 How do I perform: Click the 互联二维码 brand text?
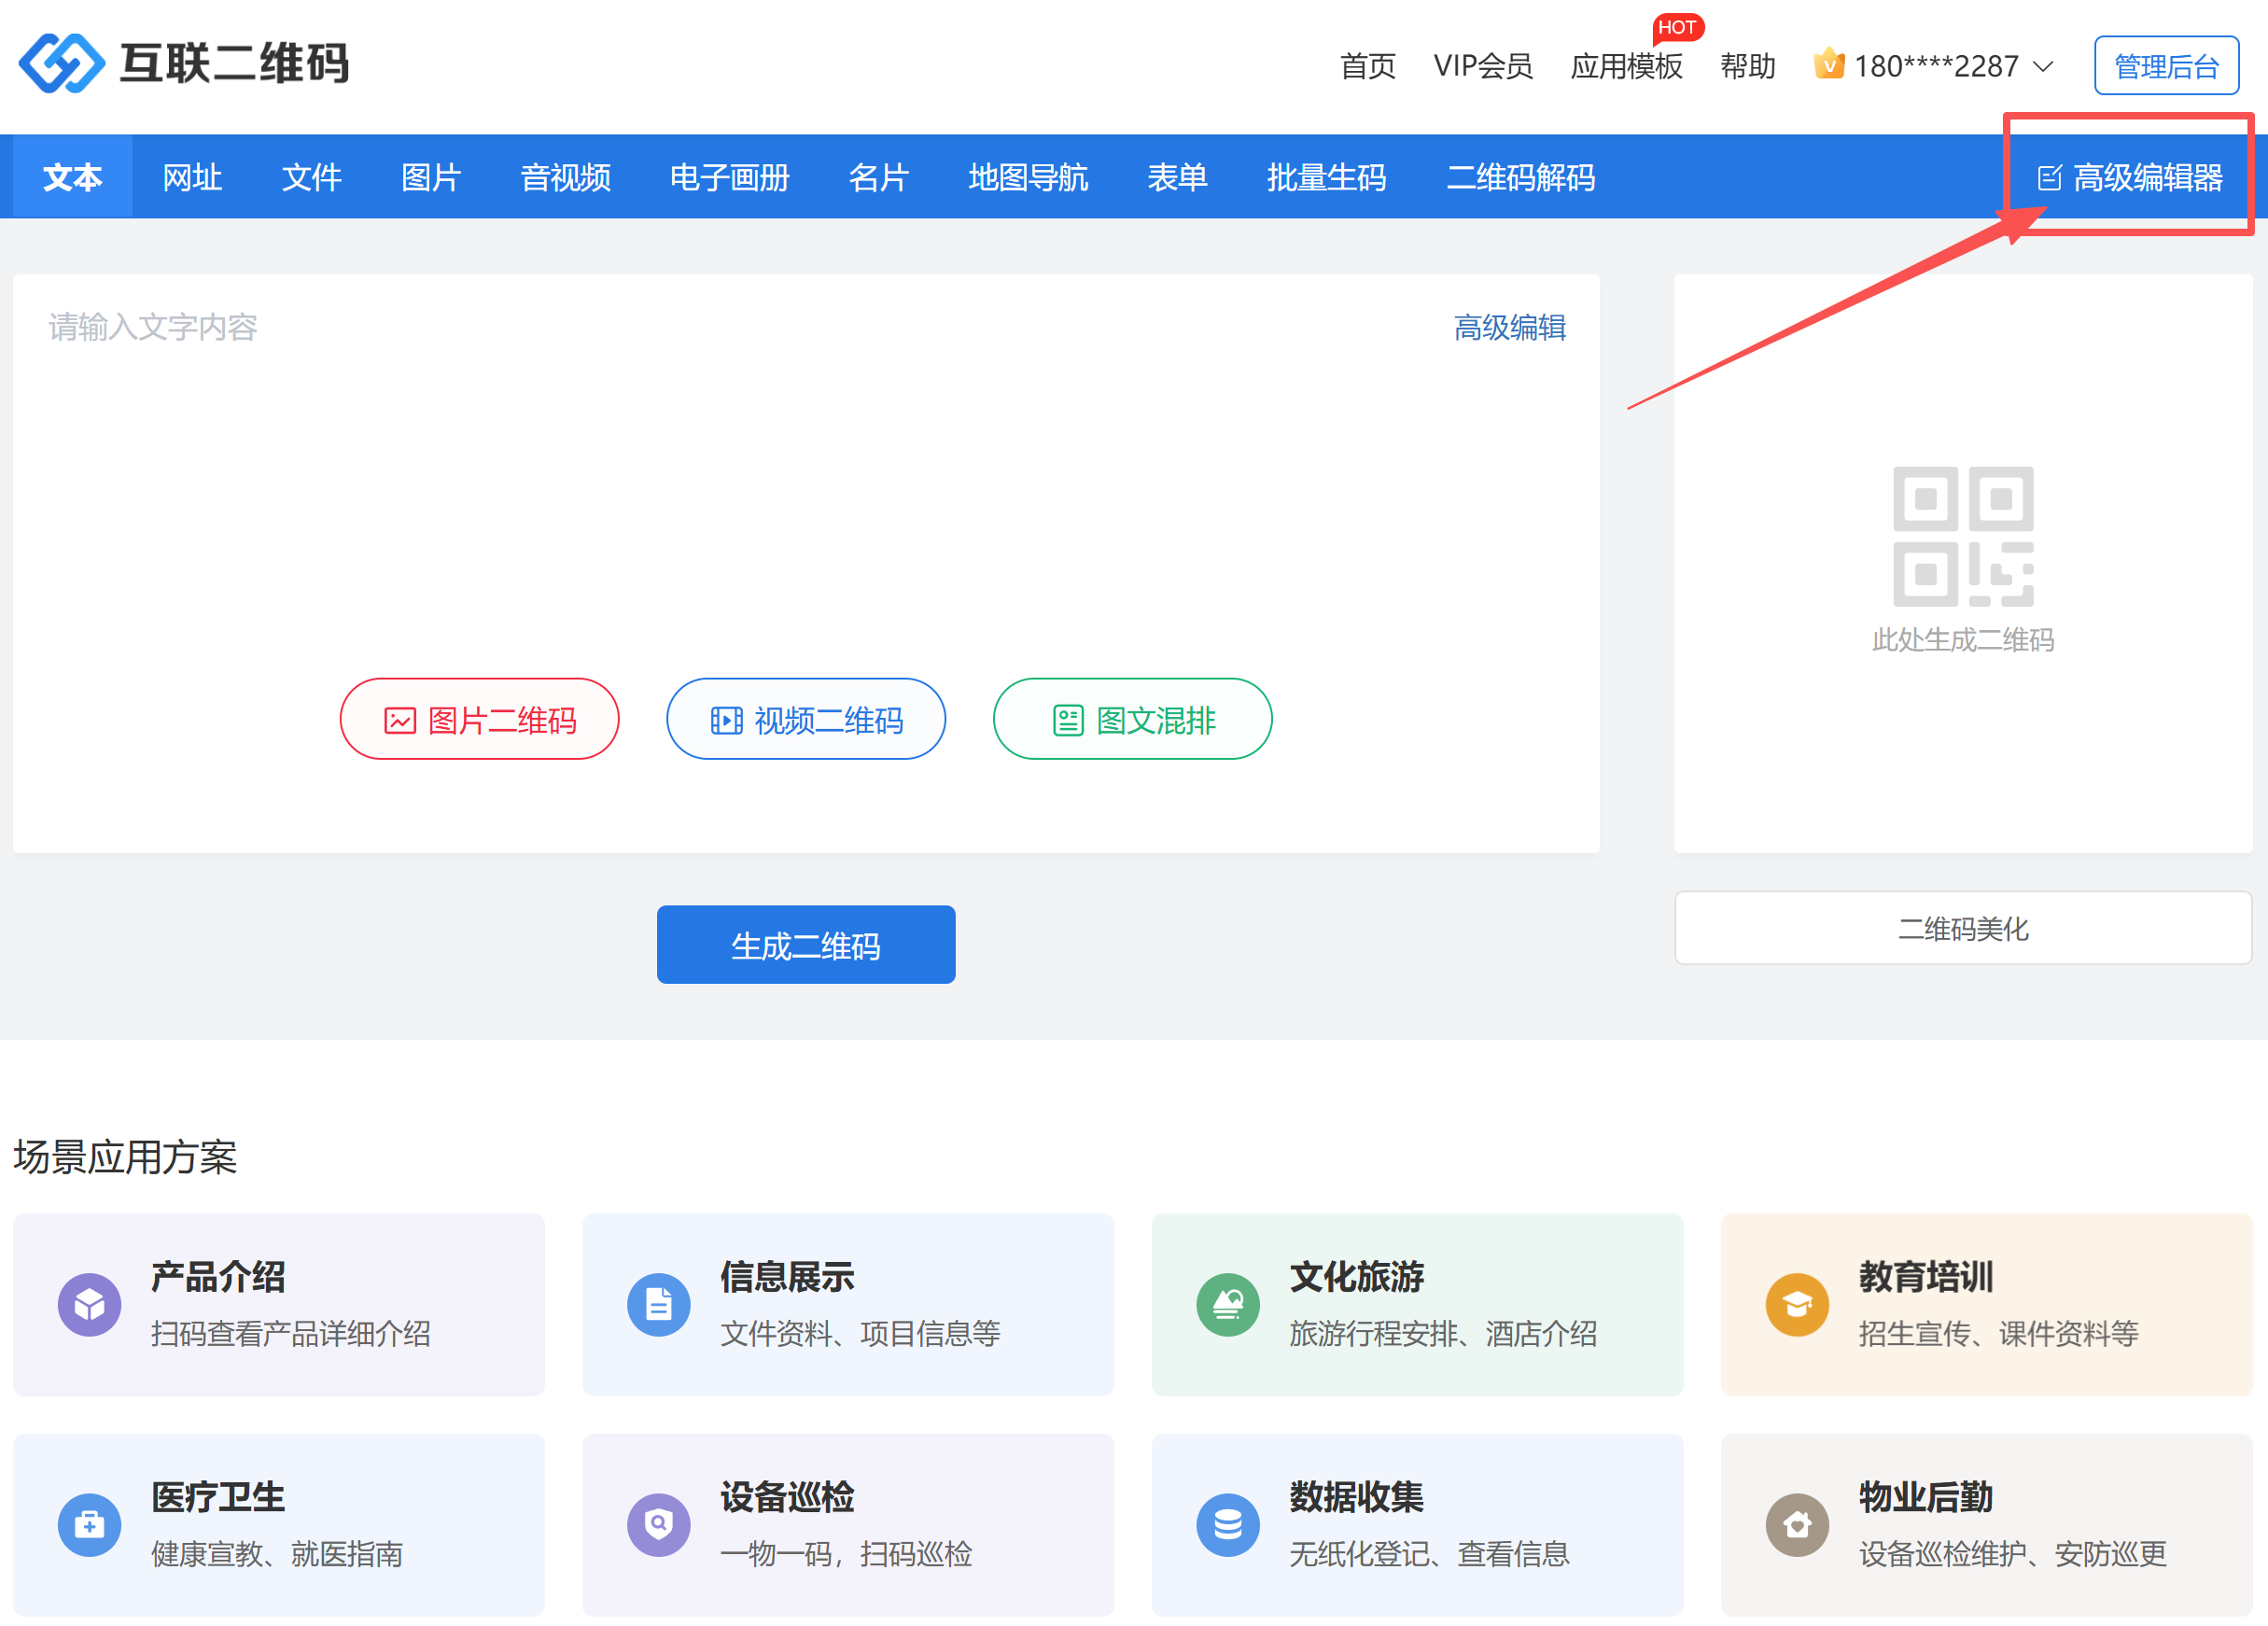coord(234,63)
